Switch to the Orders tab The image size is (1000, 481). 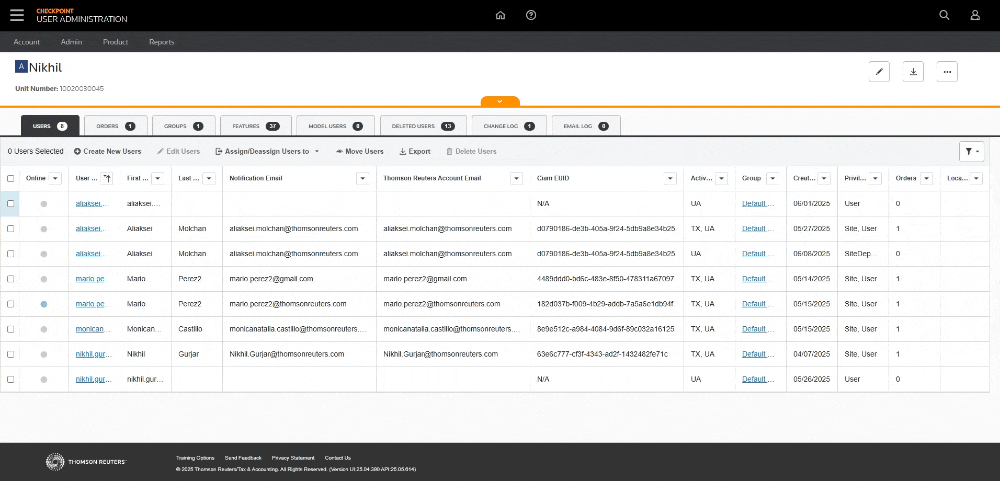[x=115, y=126]
